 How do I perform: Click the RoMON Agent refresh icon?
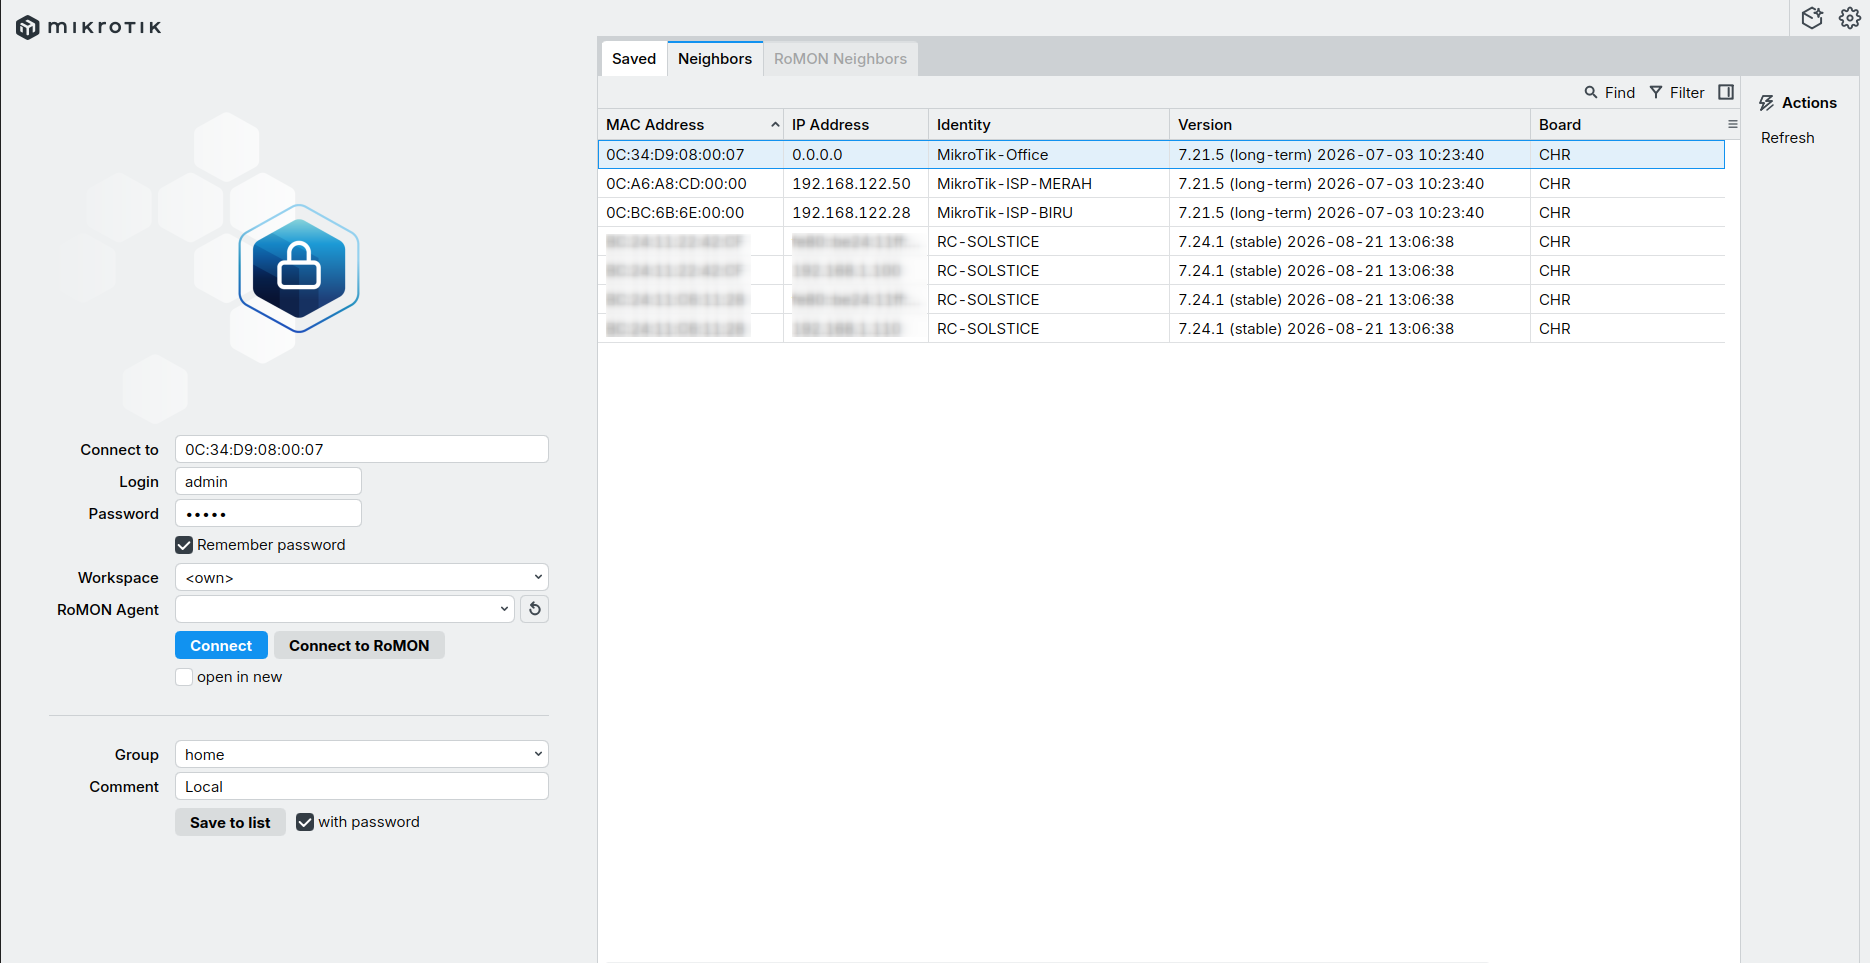[x=535, y=609]
